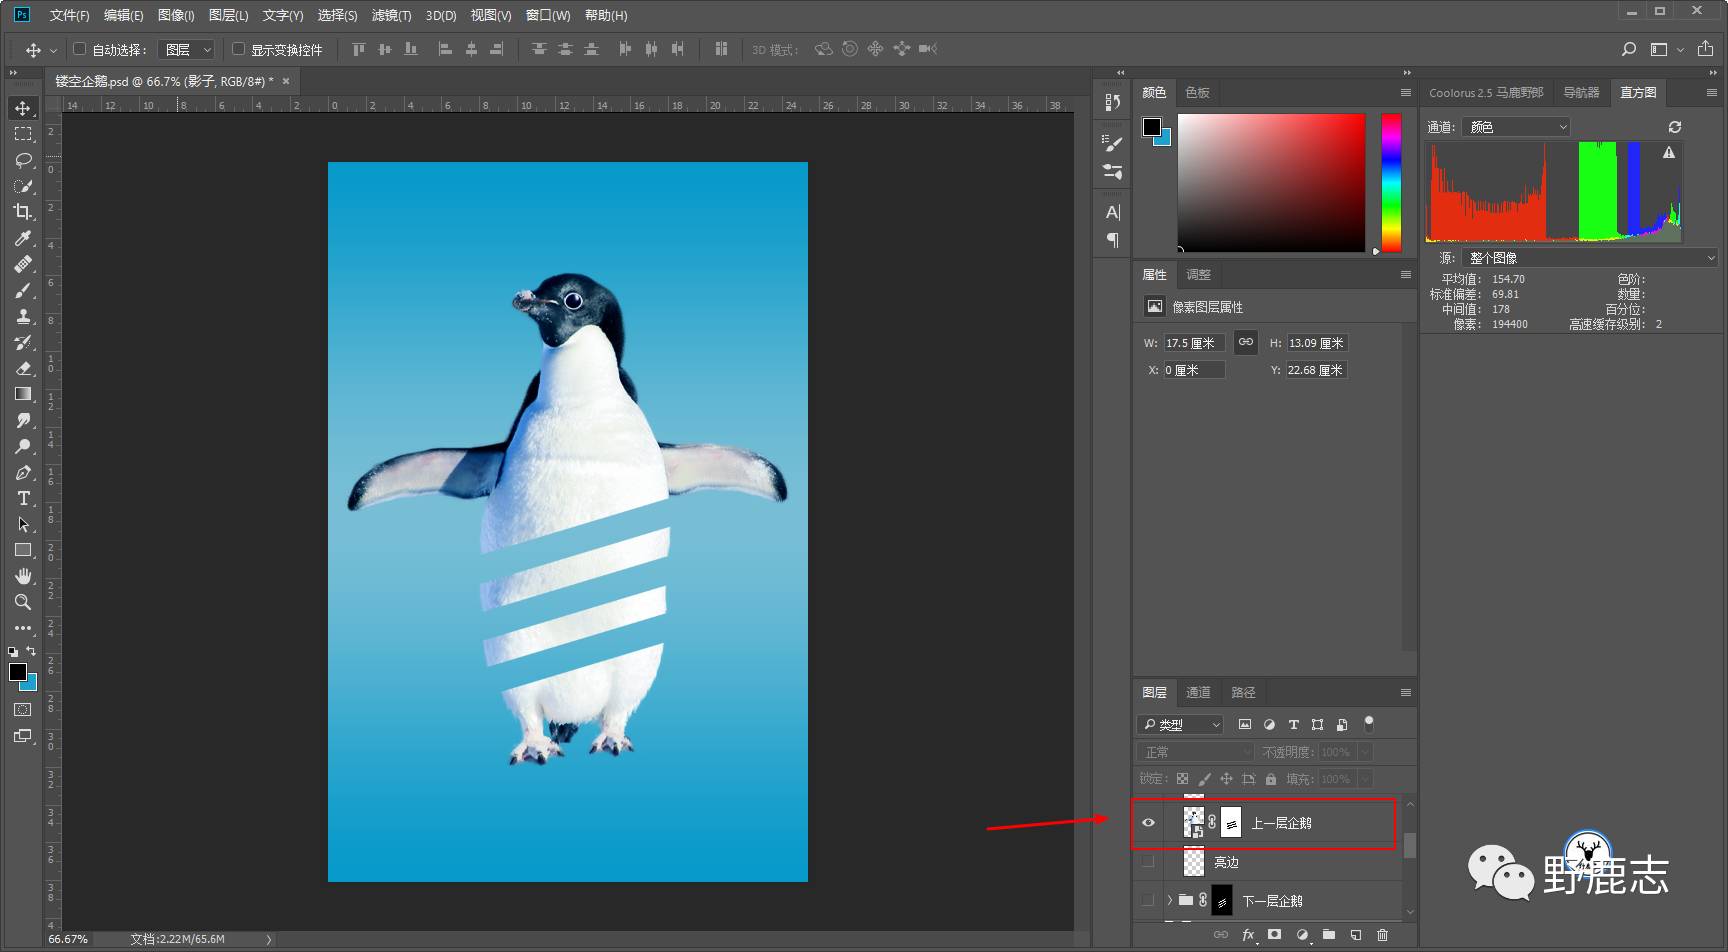Select the Lasso tool
Image resolution: width=1728 pixels, height=952 pixels.
pos(23,160)
